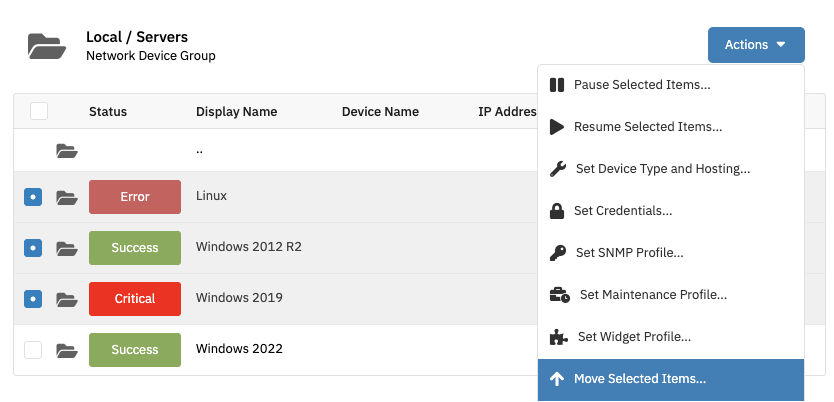Choose Move Selected Items from menu
This screenshot has height=402, width=834.
tap(671, 379)
